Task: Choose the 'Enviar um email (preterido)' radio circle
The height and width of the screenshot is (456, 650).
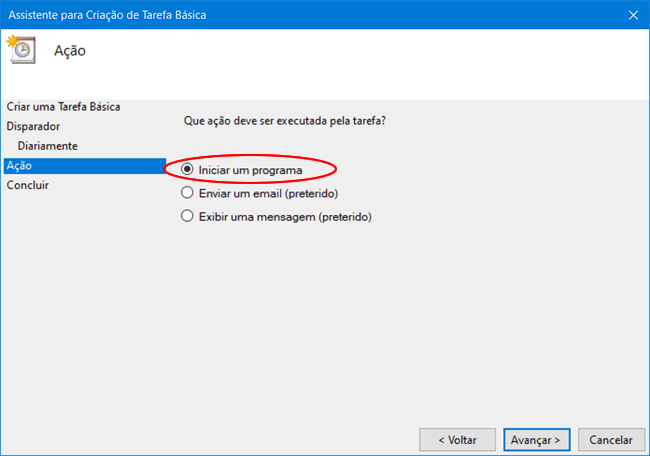Action: 187,192
